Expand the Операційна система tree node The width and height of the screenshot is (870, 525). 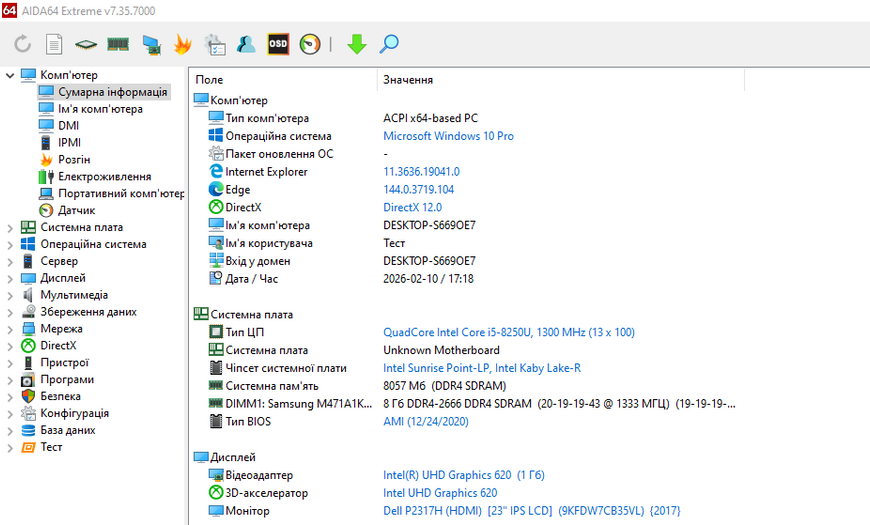[x=9, y=244]
